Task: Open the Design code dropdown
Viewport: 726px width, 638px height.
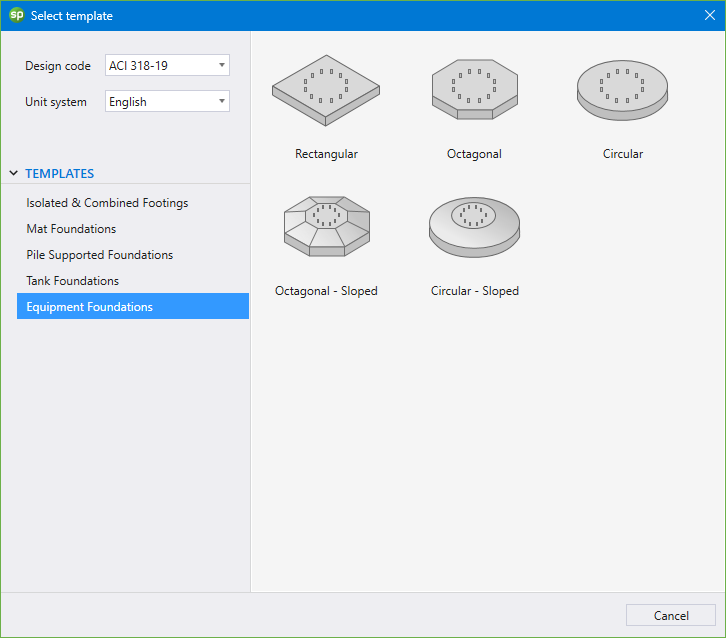Action: point(167,66)
